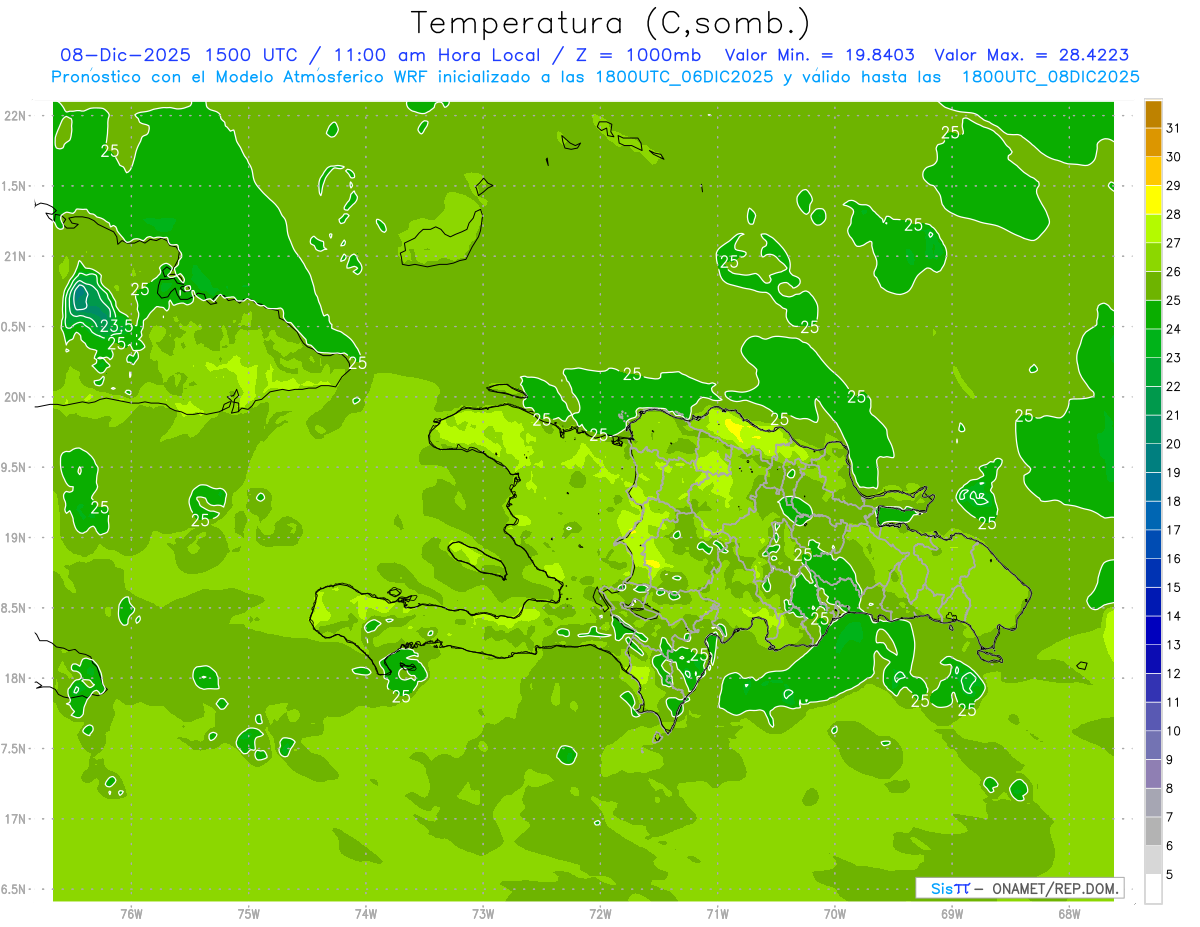The width and height of the screenshot is (1200, 927).
Task: Click the 'Valor Max. = 28.4223' value
Action: [1032, 55]
